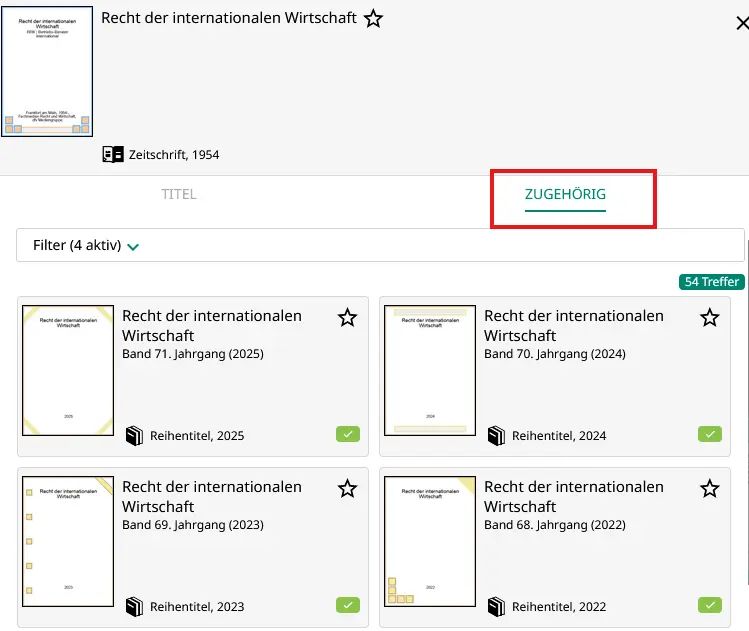Switch to the TITEL tab
The image size is (749, 631).
[179, 194]
